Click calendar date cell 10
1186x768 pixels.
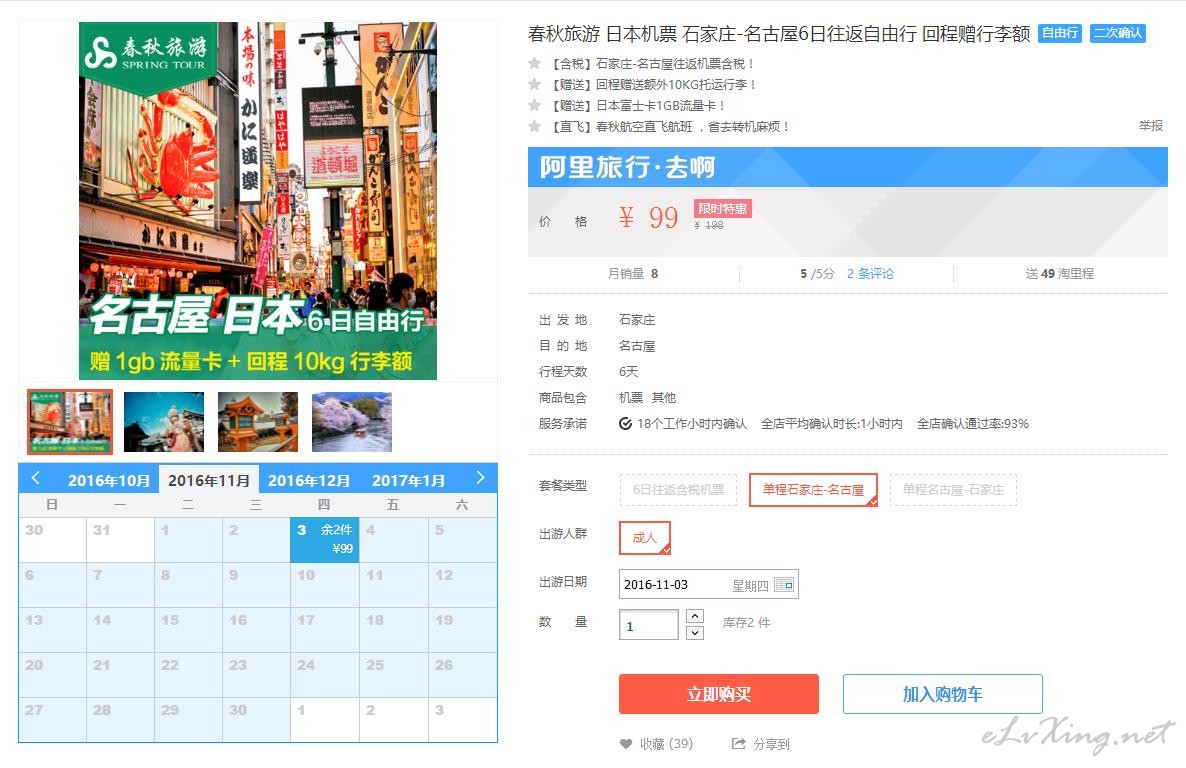(x=324, y=585)
